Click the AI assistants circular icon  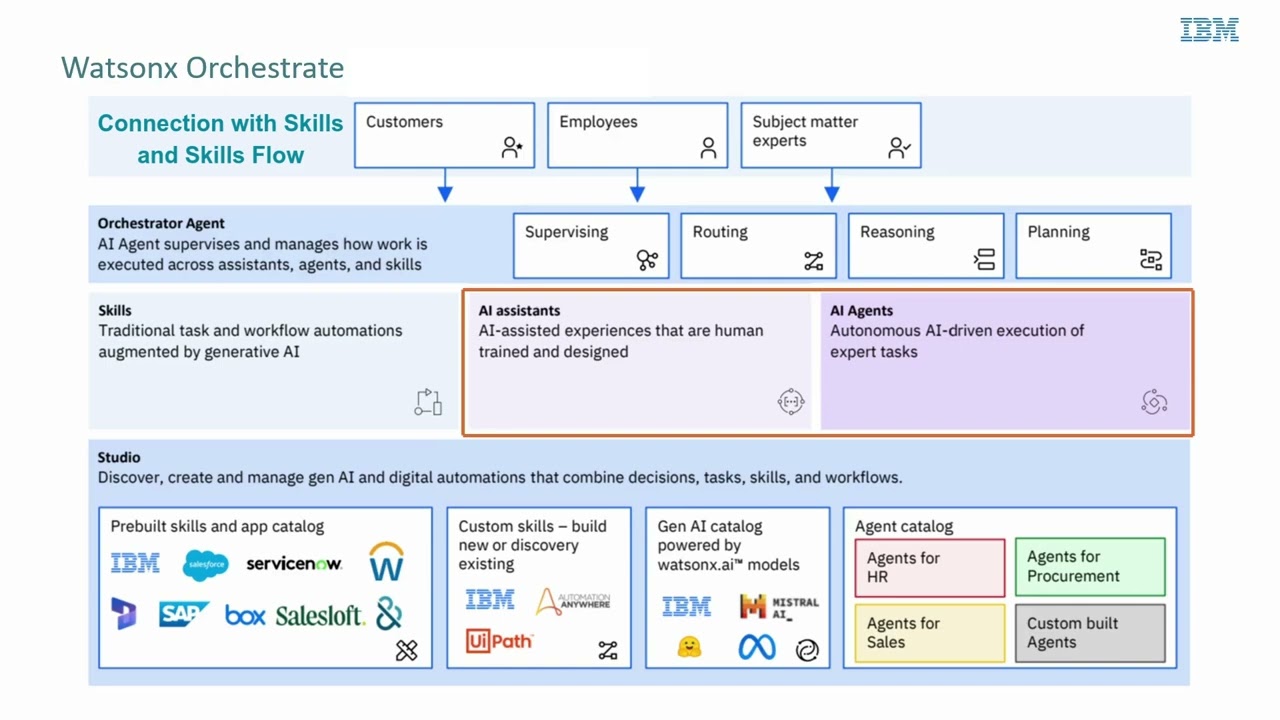(791, 402)
